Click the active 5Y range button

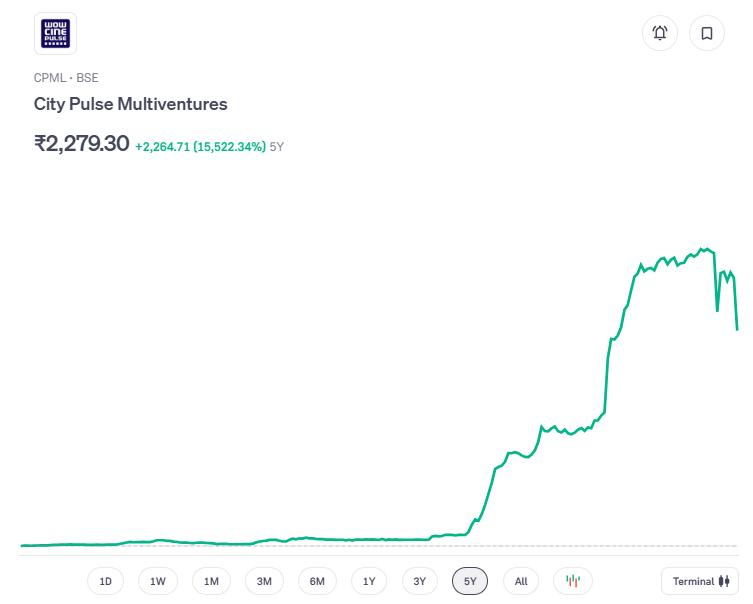pos(470,581)
